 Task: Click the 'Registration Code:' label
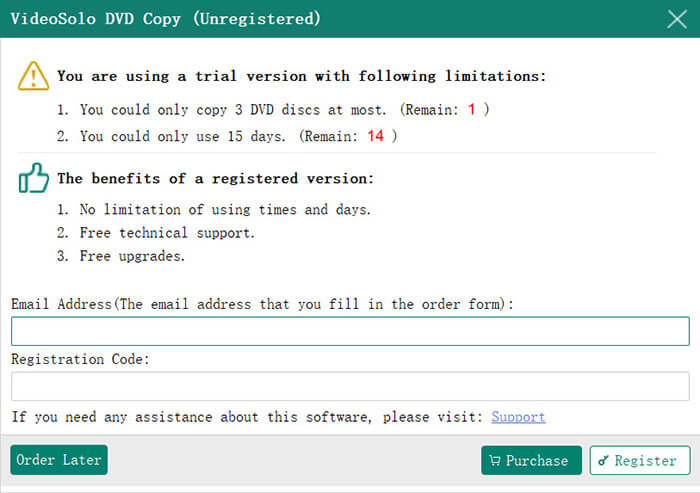tap(80, 359)
